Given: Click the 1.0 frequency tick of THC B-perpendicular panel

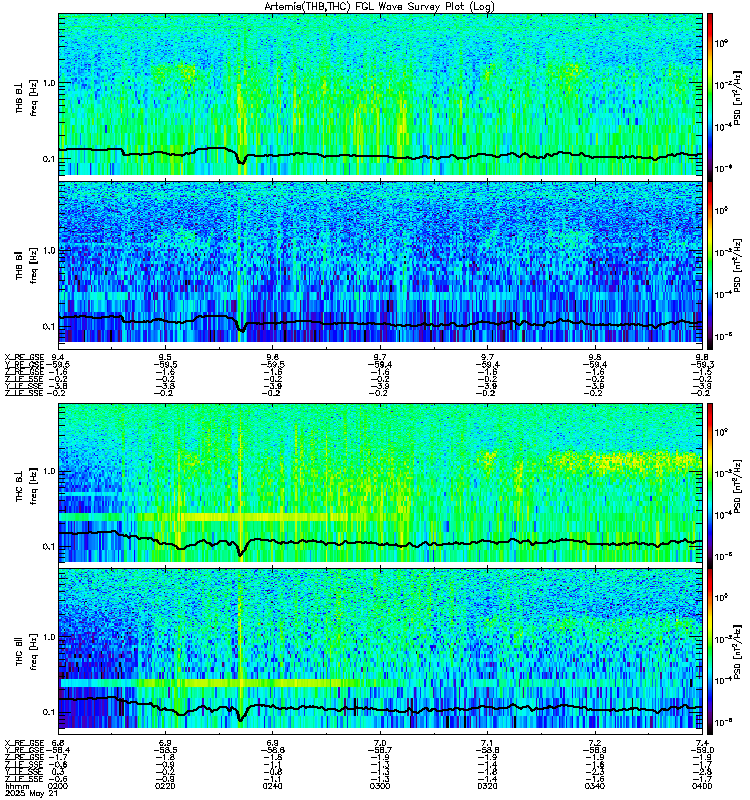Looking at the screenshot, I should [48, 471].
